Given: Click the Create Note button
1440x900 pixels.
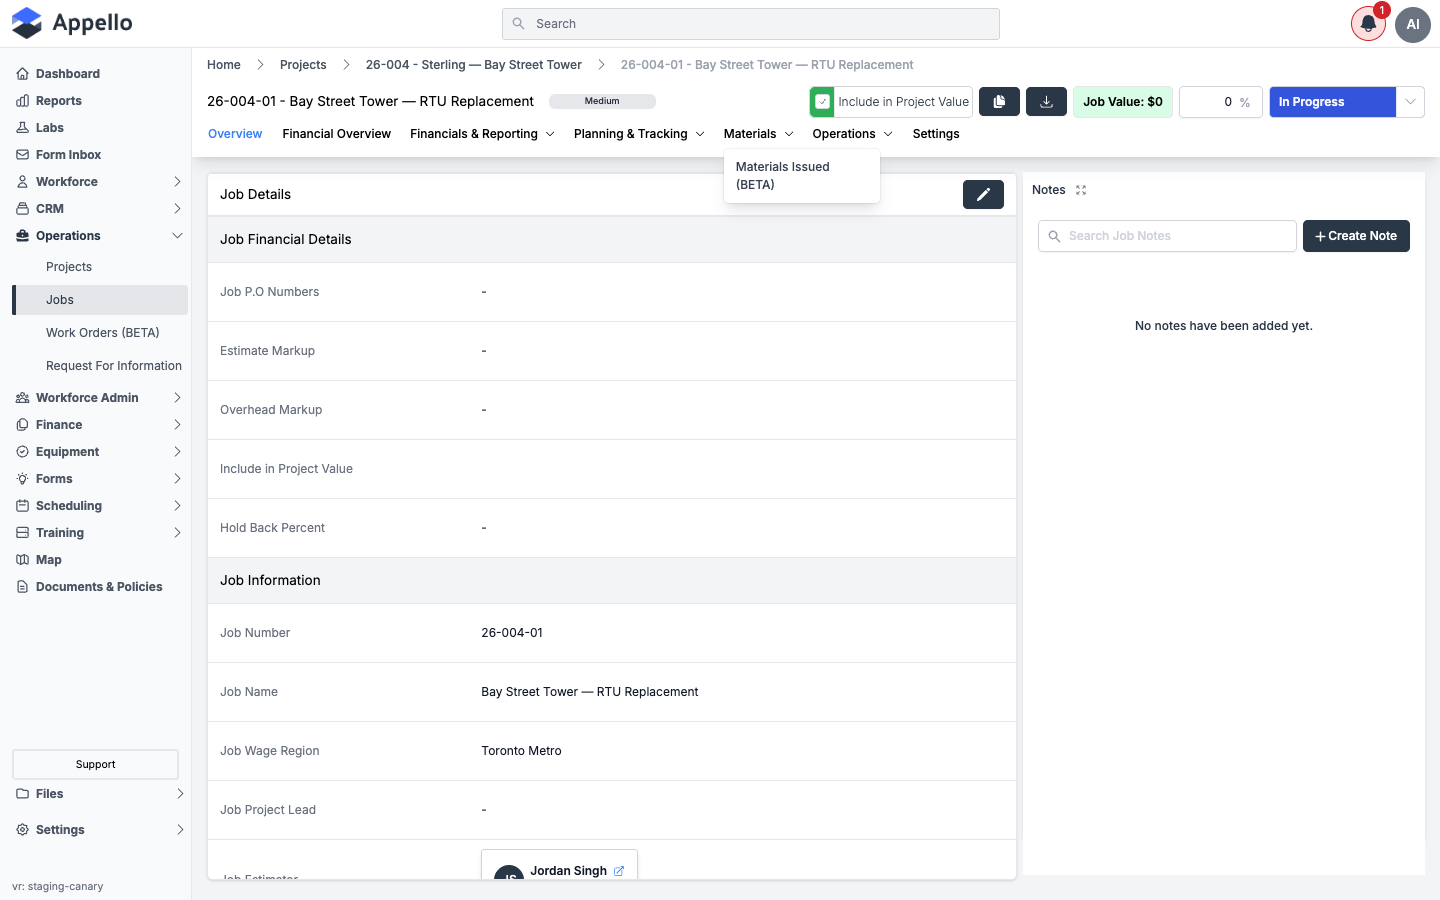Looking at the screenshot, I should pos(1356,236).
